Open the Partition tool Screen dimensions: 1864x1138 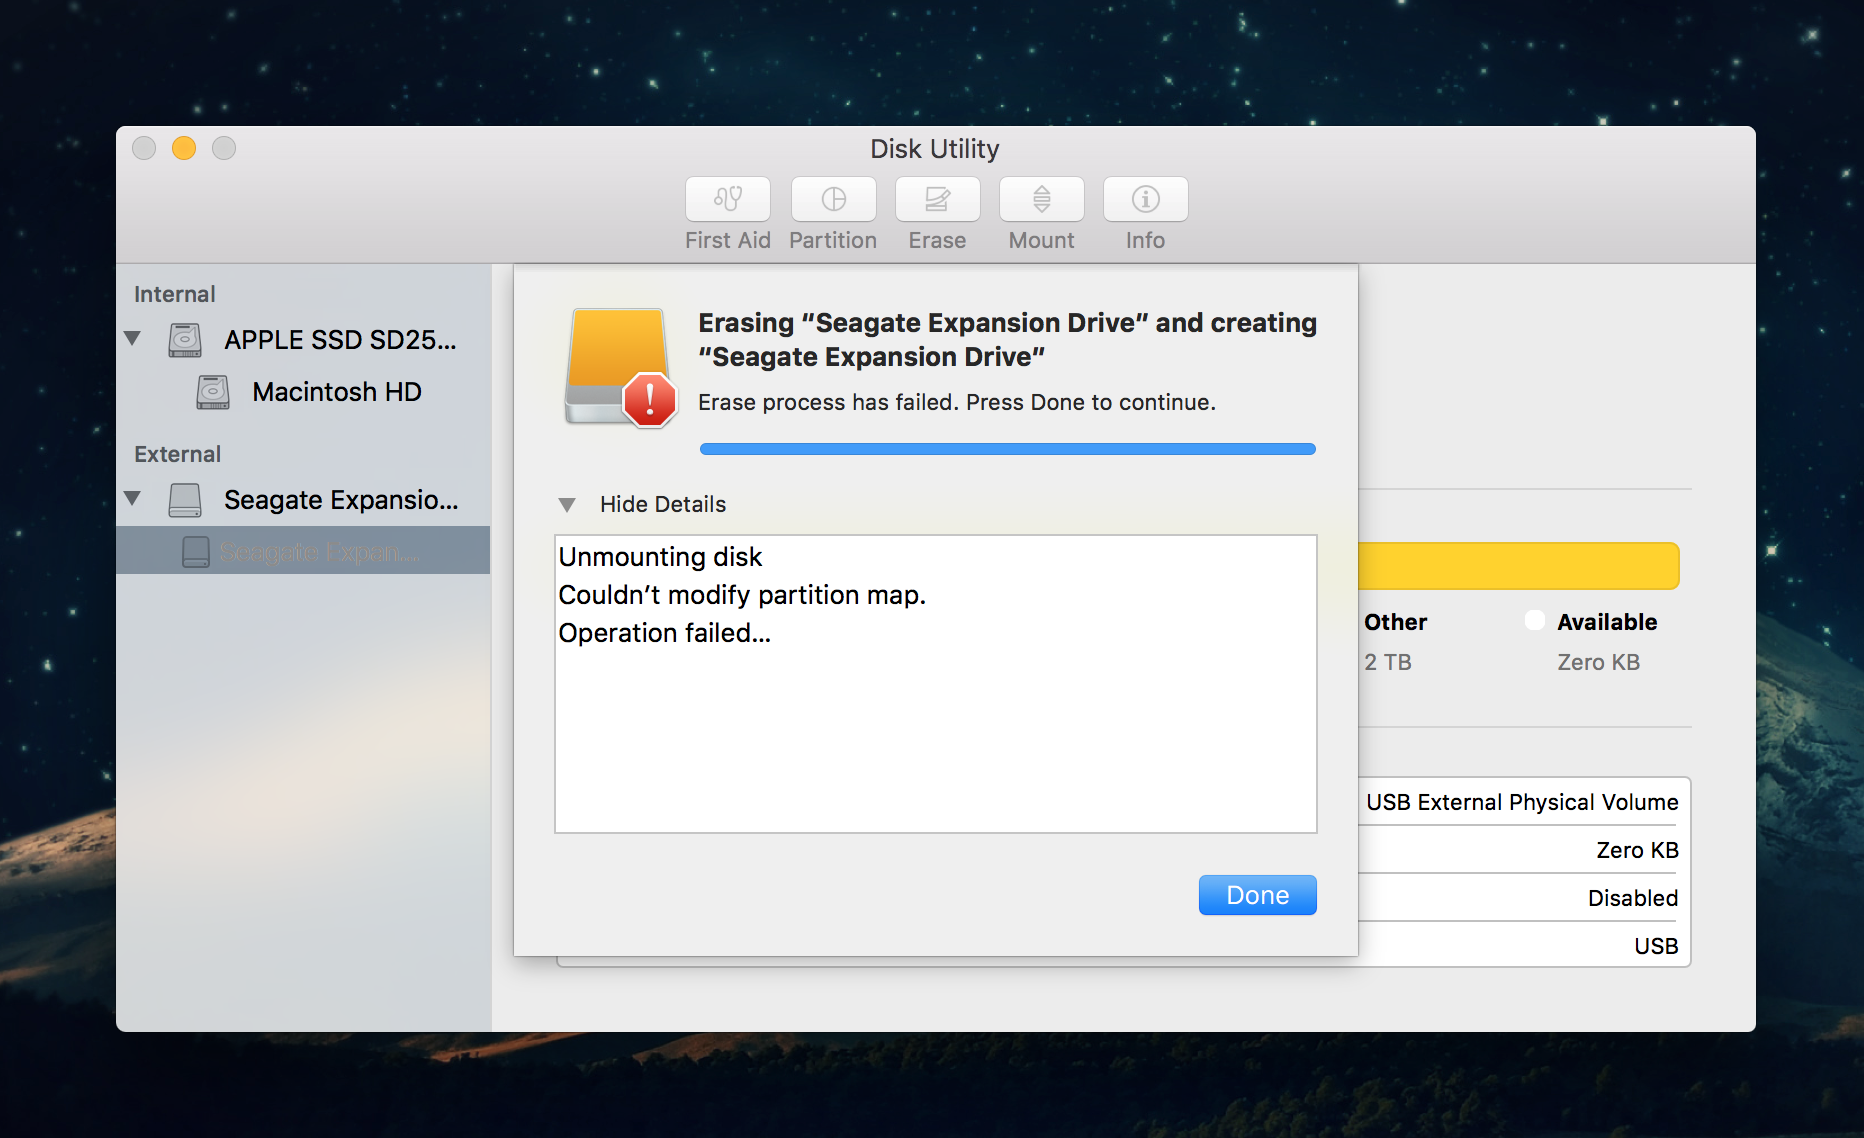(x=833, y=199)
